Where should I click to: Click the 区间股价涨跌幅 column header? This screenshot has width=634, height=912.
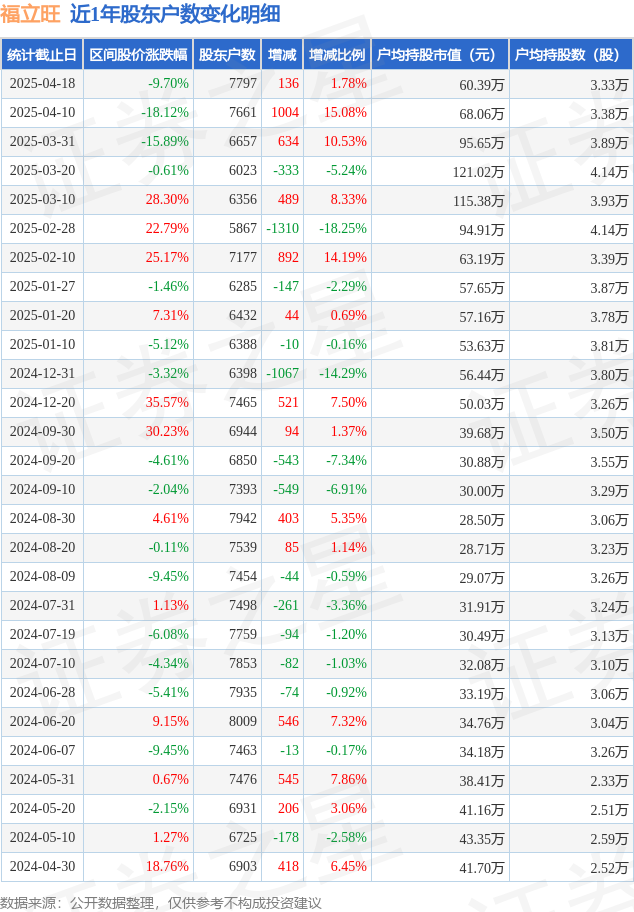pyautogui.click(x=138, y=55)
